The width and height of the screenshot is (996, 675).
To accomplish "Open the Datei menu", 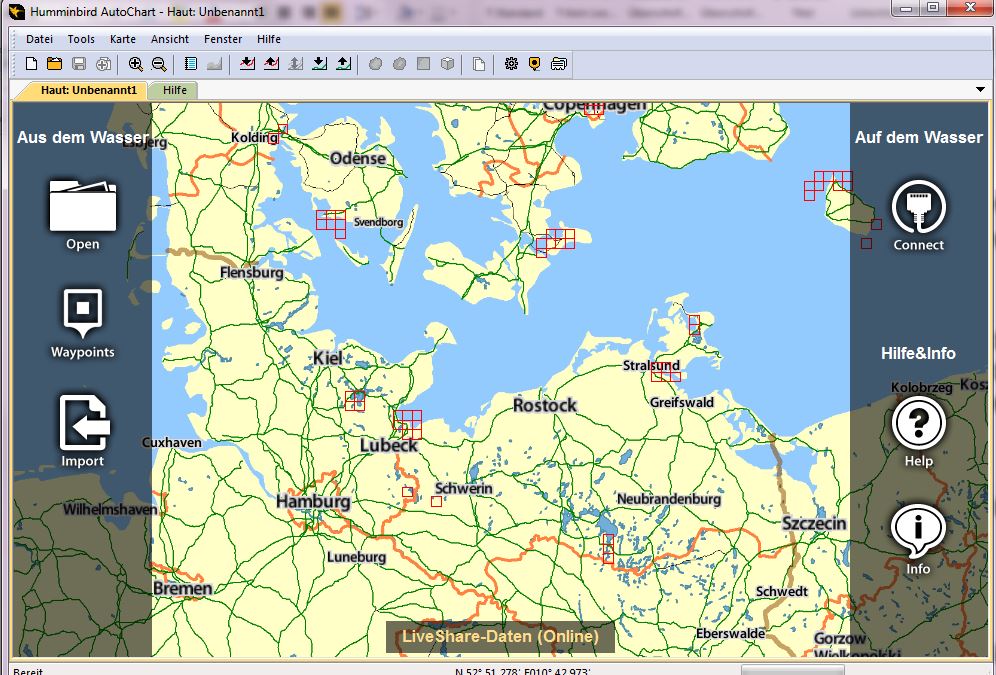I will pos(40,39).
